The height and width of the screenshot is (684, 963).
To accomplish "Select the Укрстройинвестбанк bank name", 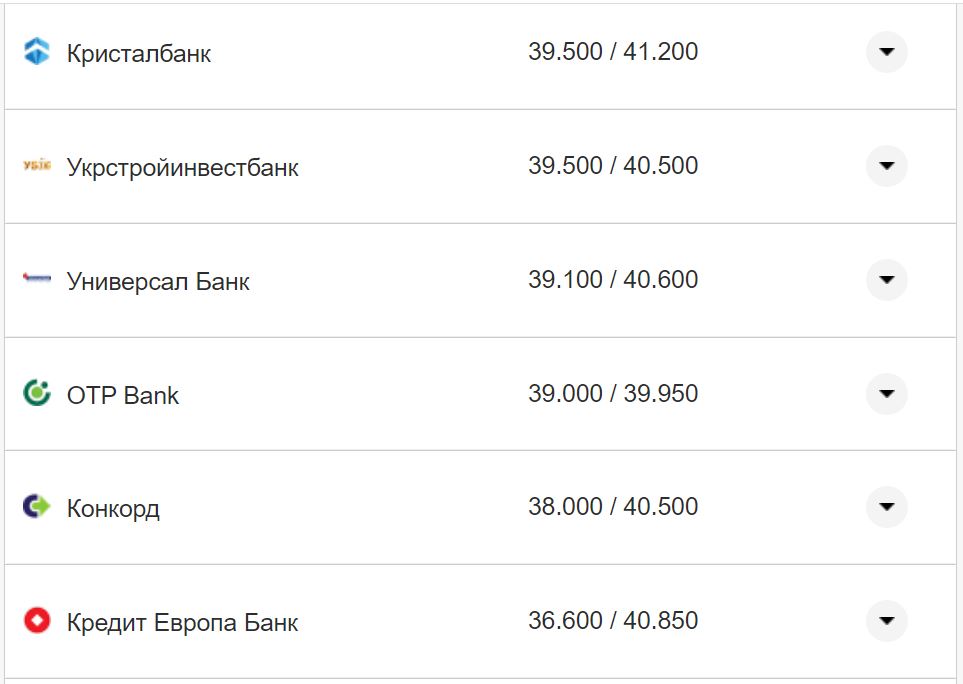I will [x=183, y=167].
